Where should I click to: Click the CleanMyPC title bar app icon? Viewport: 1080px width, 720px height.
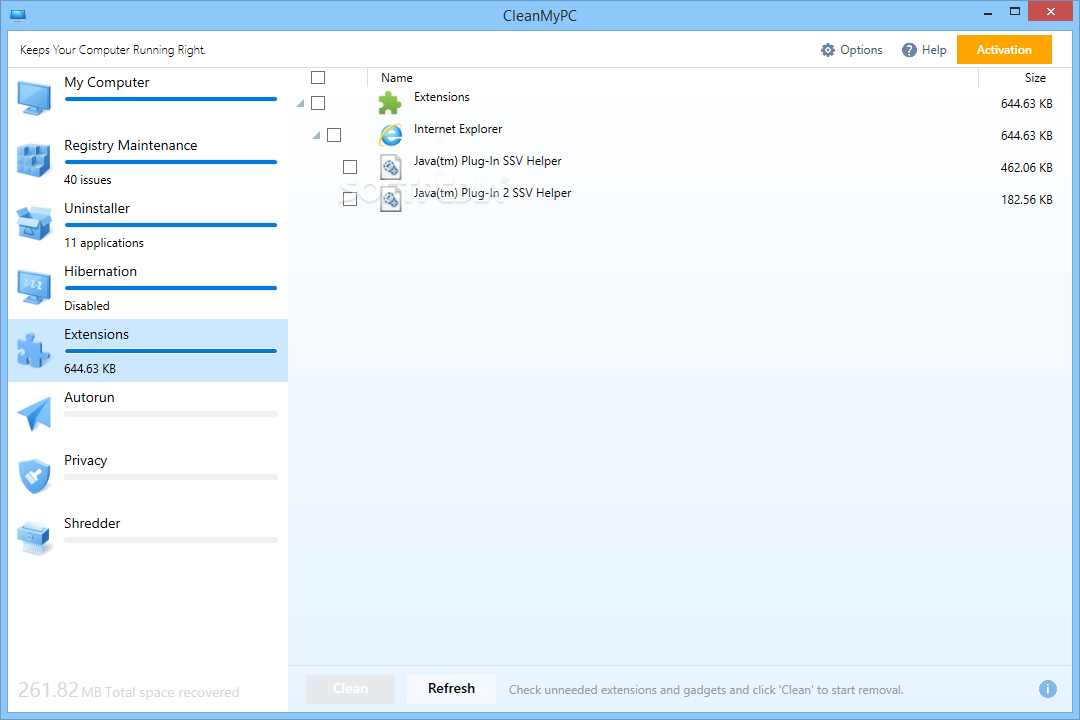[x=18, y=15]
